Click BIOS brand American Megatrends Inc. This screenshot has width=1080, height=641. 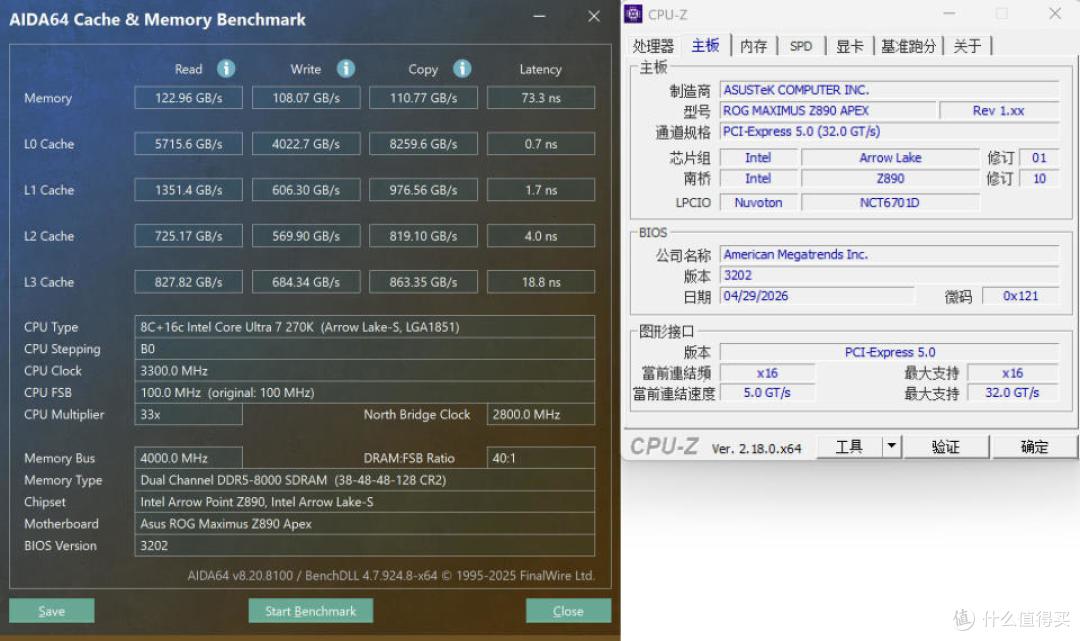tap(889, 254)
